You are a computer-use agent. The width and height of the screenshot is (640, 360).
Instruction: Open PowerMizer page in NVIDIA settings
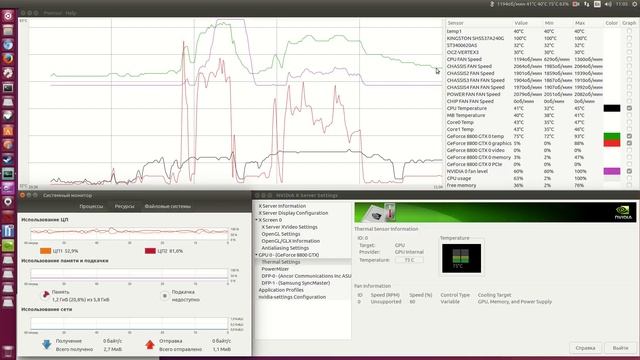(x=275, y=269)
